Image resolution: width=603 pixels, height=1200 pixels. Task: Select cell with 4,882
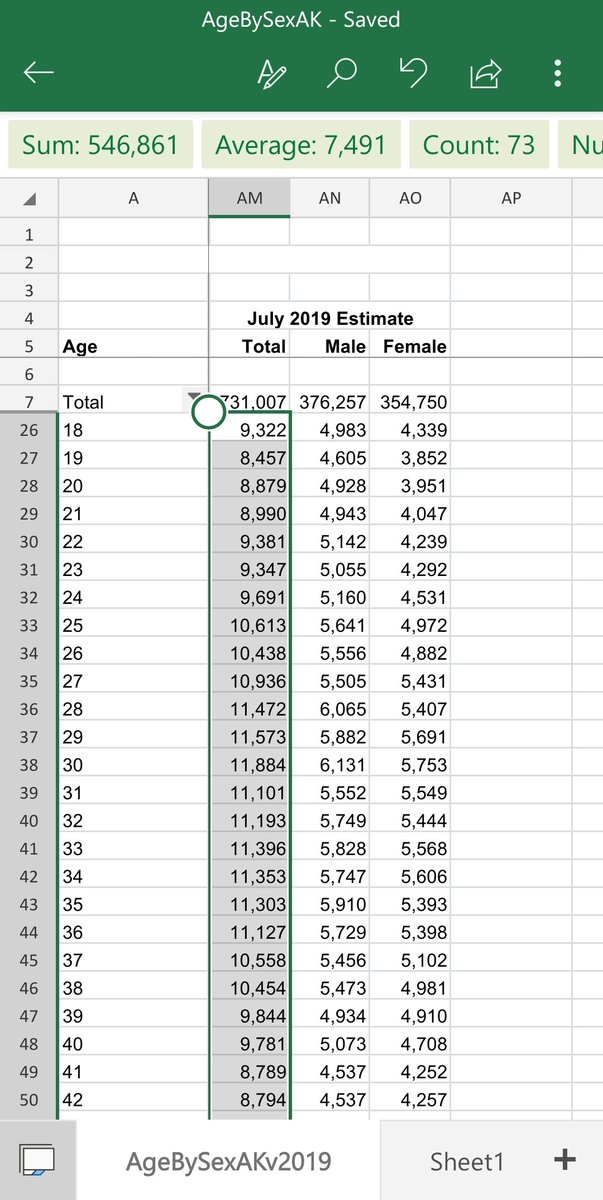tap(410, 654)
